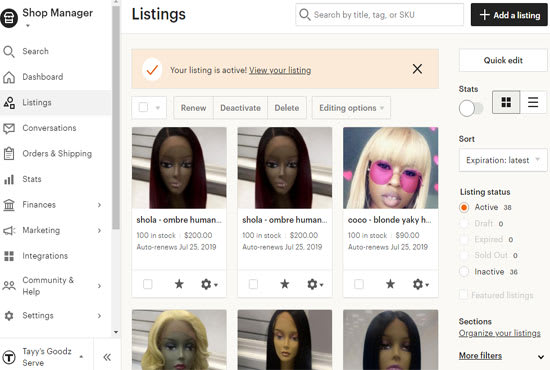Viewport: 550px width, 370px height.
Task: Open coco blonde yaky listing thumbnail
Action: pyautogui.click(x=390, y=168)
